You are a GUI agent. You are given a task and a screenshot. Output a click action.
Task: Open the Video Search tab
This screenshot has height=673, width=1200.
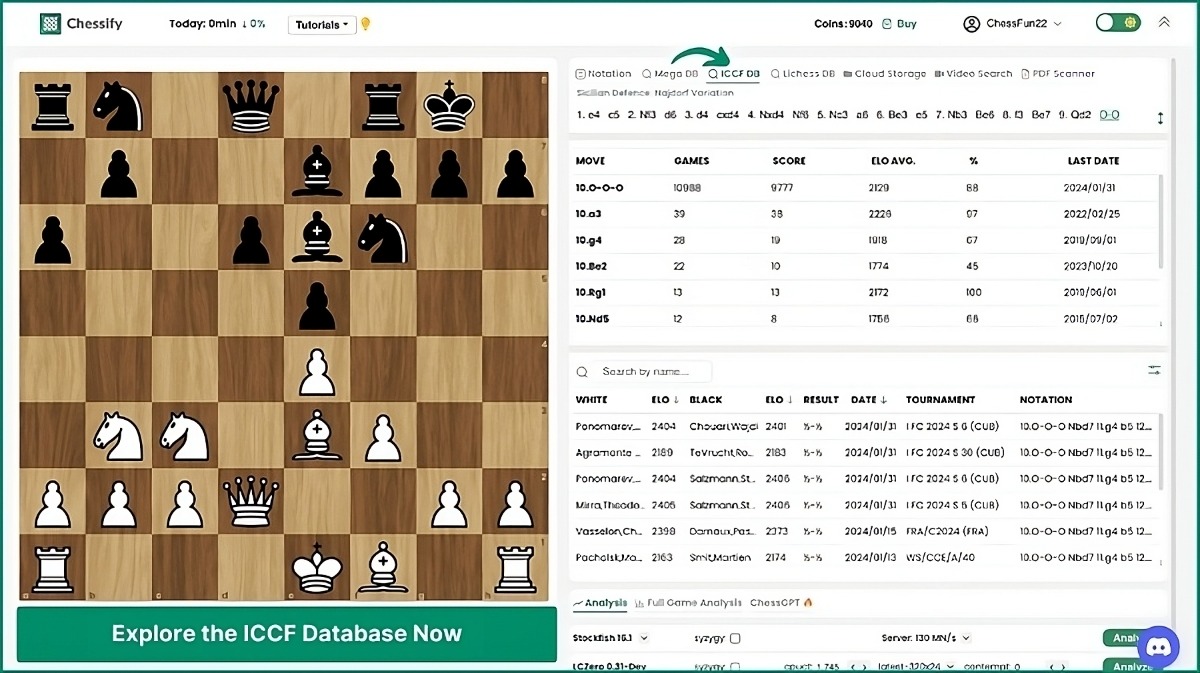(973, 74)
